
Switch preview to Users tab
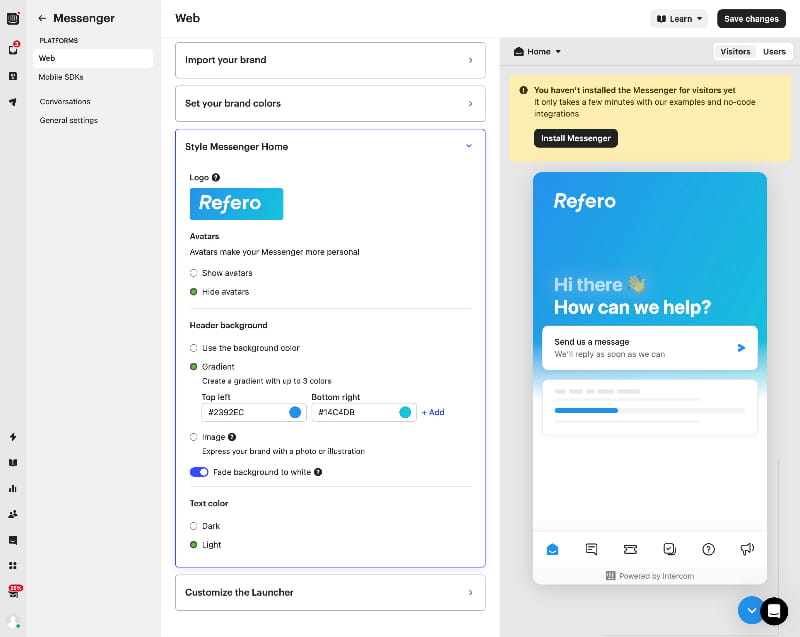(x=774, y=52)
